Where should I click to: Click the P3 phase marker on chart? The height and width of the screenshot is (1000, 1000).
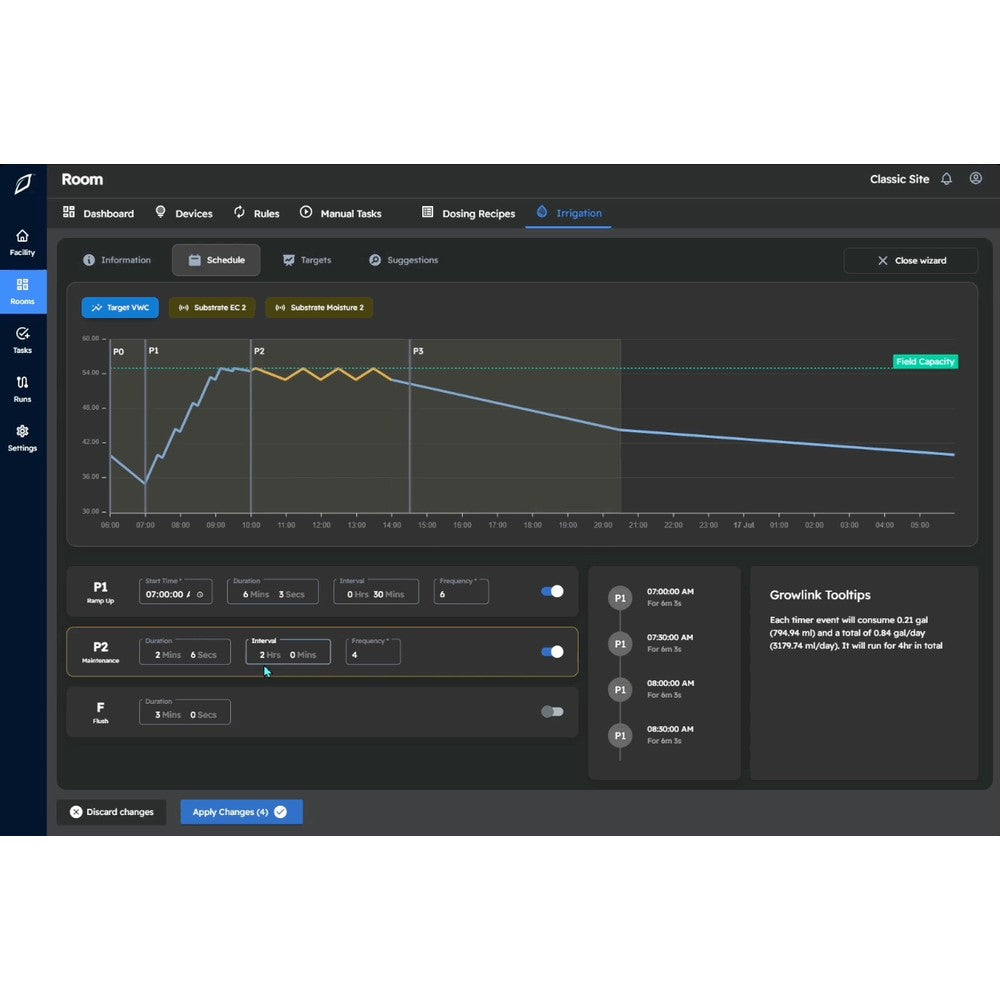(x=418, y=352)
